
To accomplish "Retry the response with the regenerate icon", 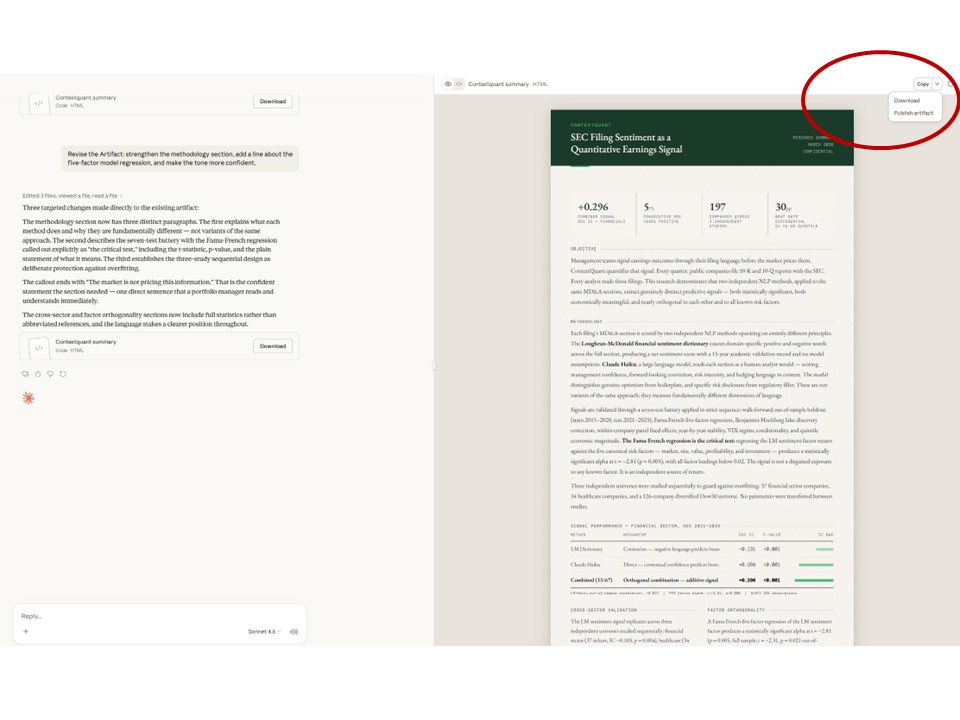I will tap(63, 374).
